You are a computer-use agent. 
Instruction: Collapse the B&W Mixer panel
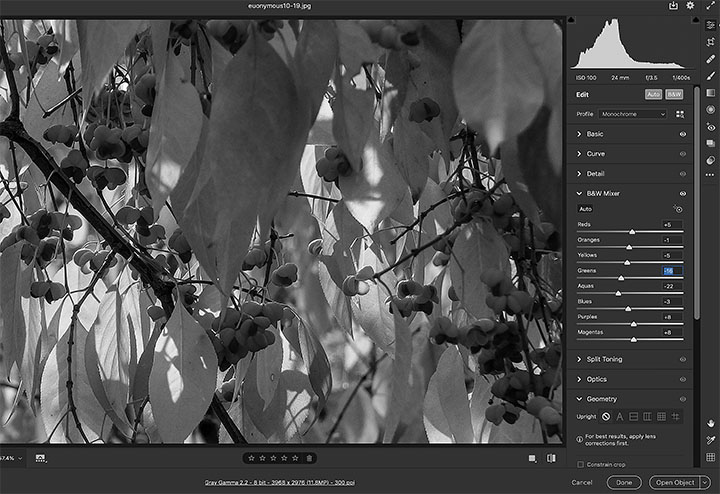(x=579, y=194)
